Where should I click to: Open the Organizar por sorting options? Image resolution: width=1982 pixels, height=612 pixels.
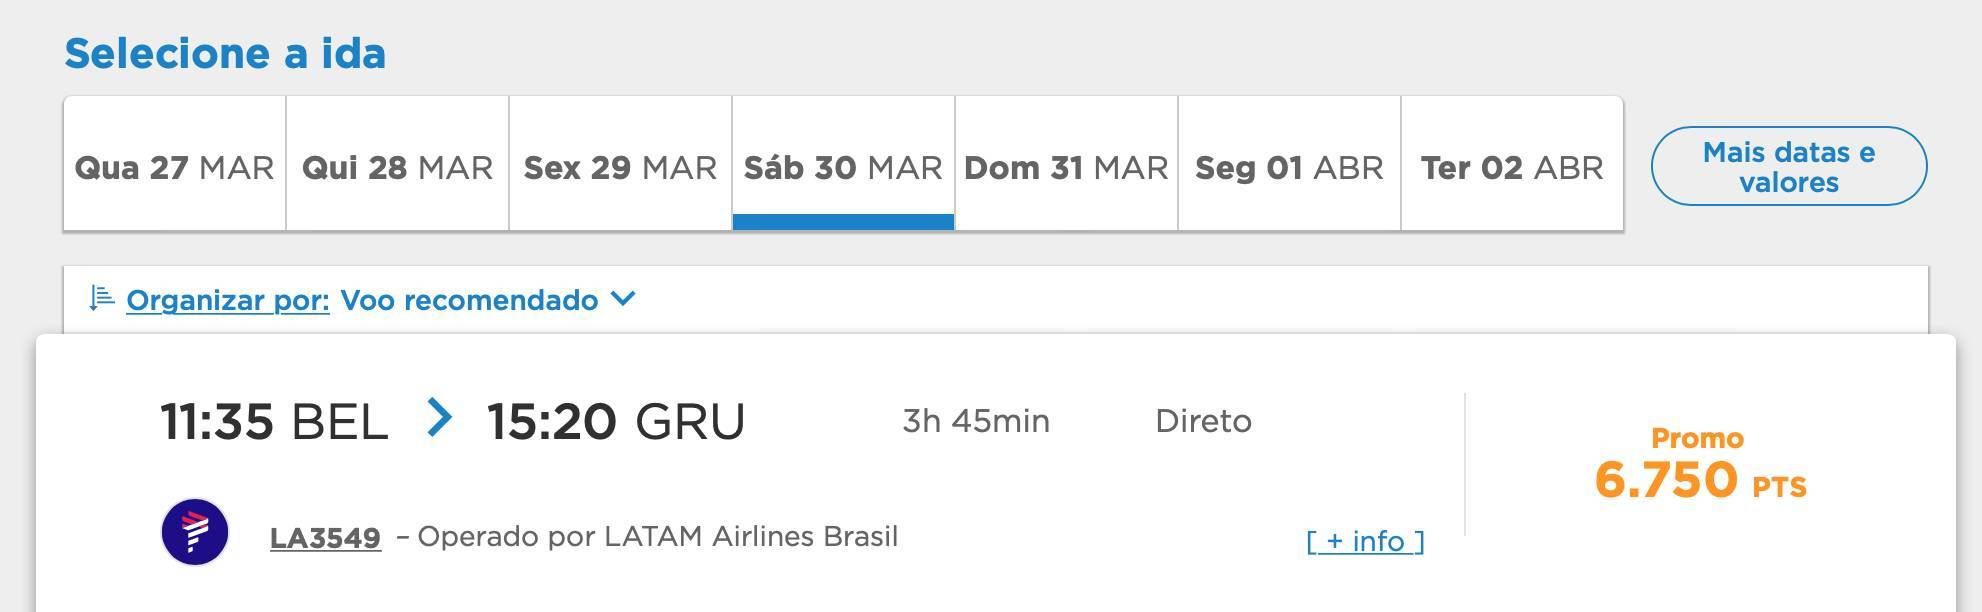point(228,300)
